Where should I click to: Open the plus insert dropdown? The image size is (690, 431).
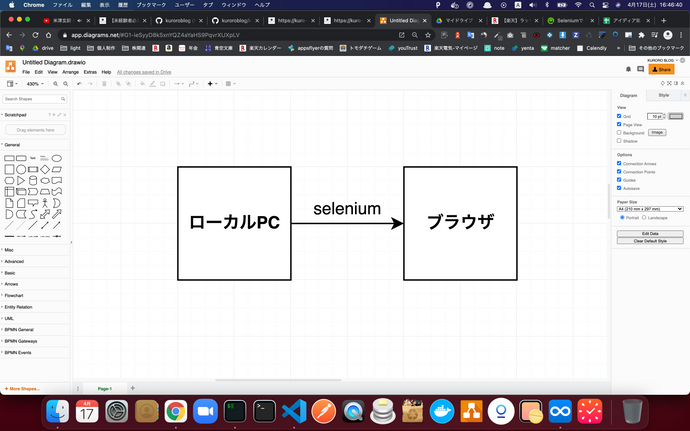click(212, 84)
